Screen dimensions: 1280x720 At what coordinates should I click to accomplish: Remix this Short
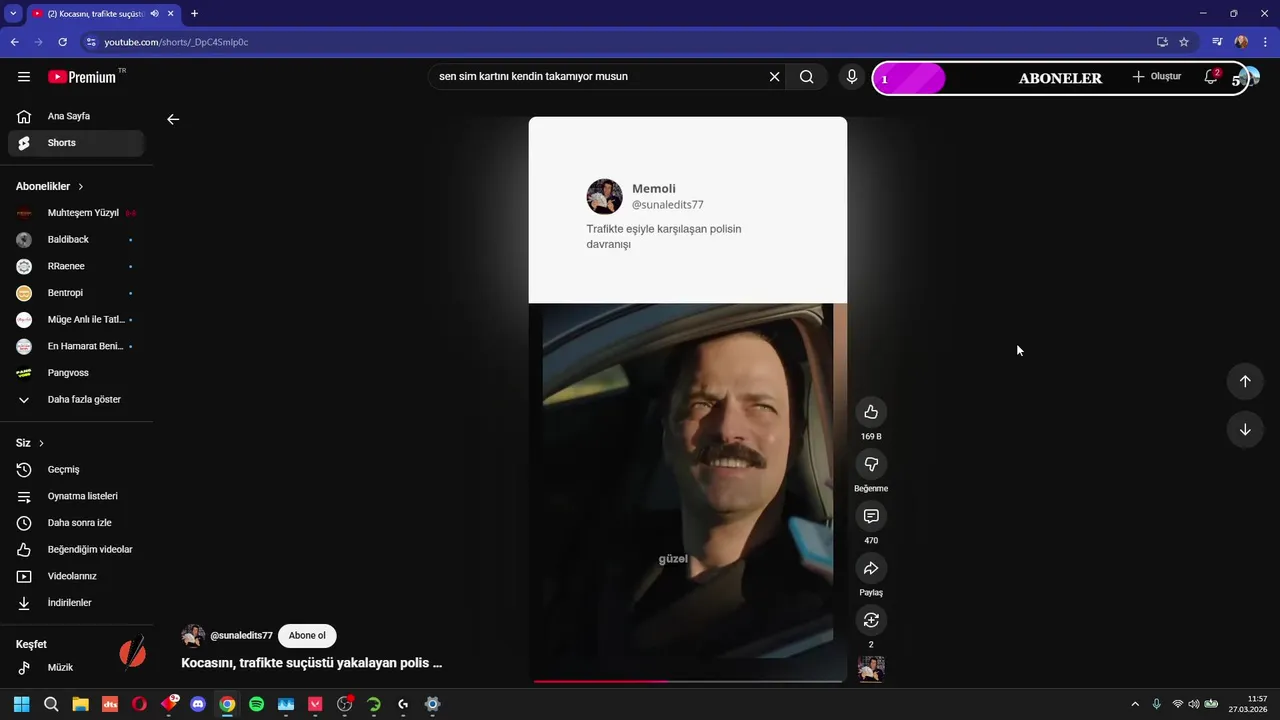pos(871,620)
